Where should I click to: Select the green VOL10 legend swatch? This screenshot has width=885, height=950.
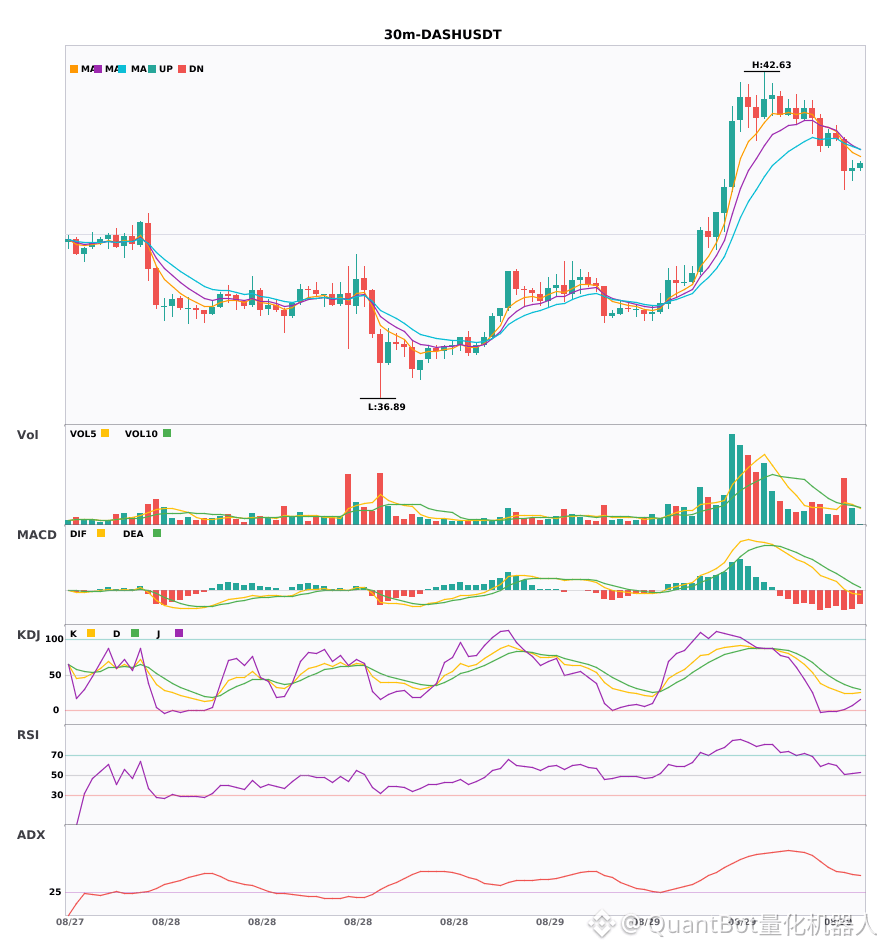167,433
